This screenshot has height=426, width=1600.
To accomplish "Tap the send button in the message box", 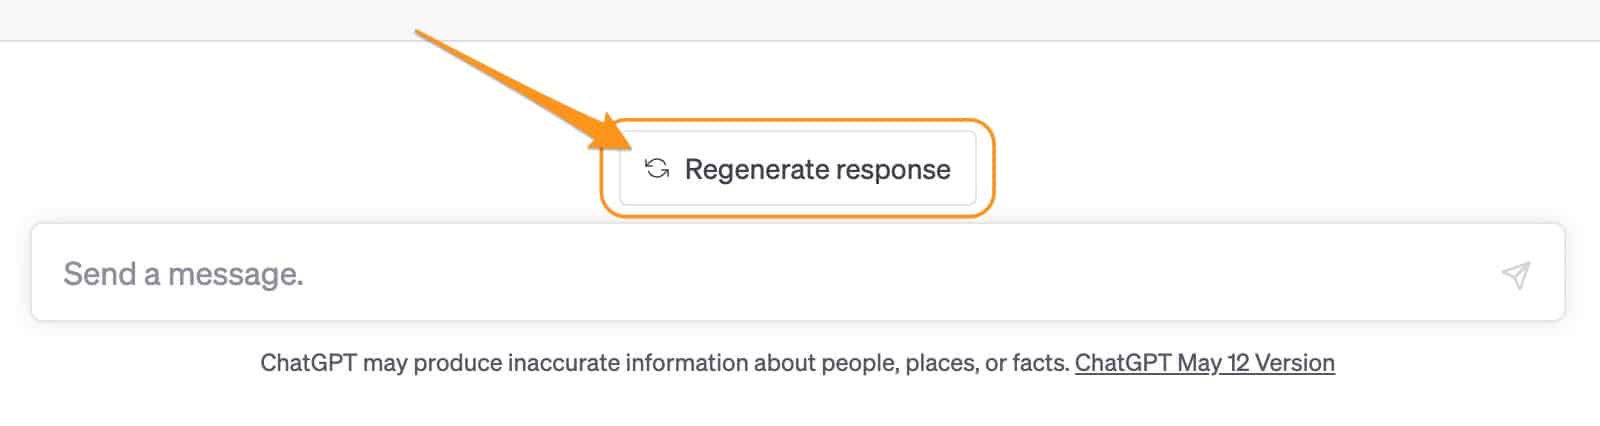I will click(x=1515, y=275).
